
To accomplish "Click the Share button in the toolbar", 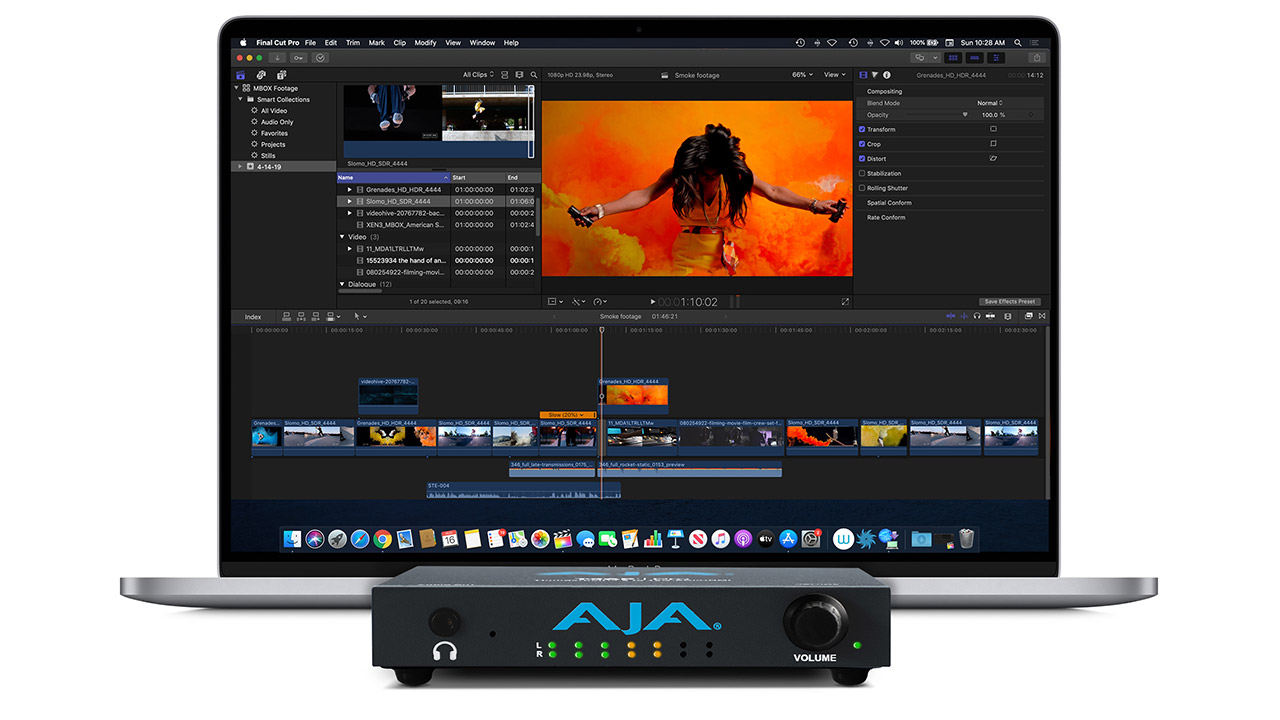I will [x=1038, y=58].
